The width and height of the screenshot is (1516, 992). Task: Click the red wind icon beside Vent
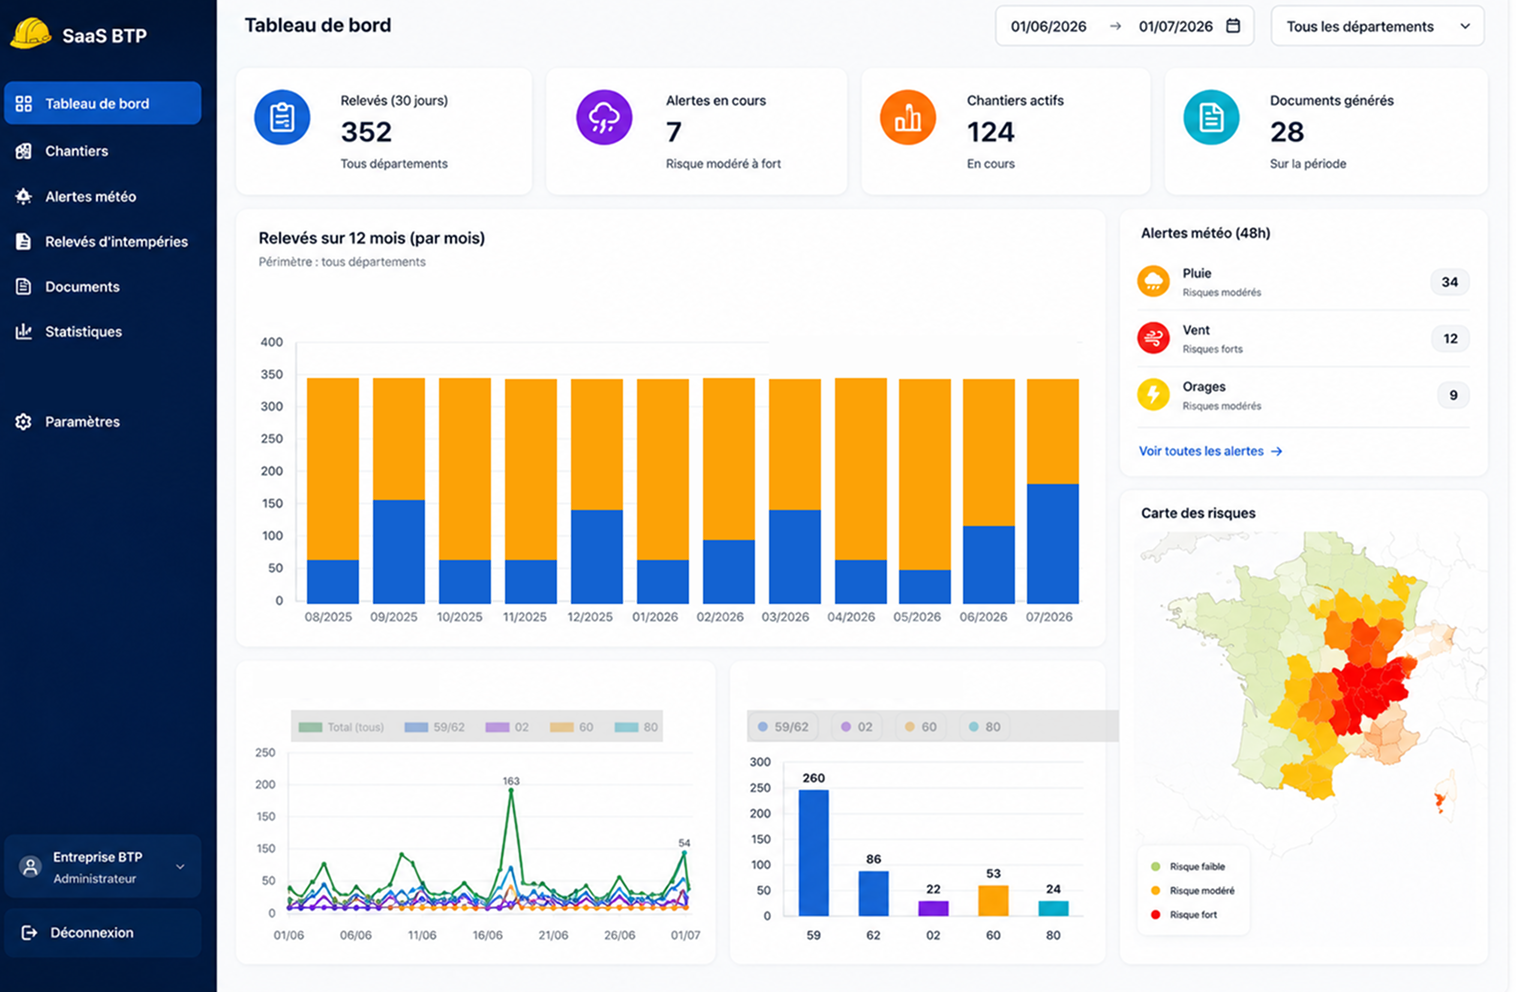pyautogui.click(x=1153, y=338)
